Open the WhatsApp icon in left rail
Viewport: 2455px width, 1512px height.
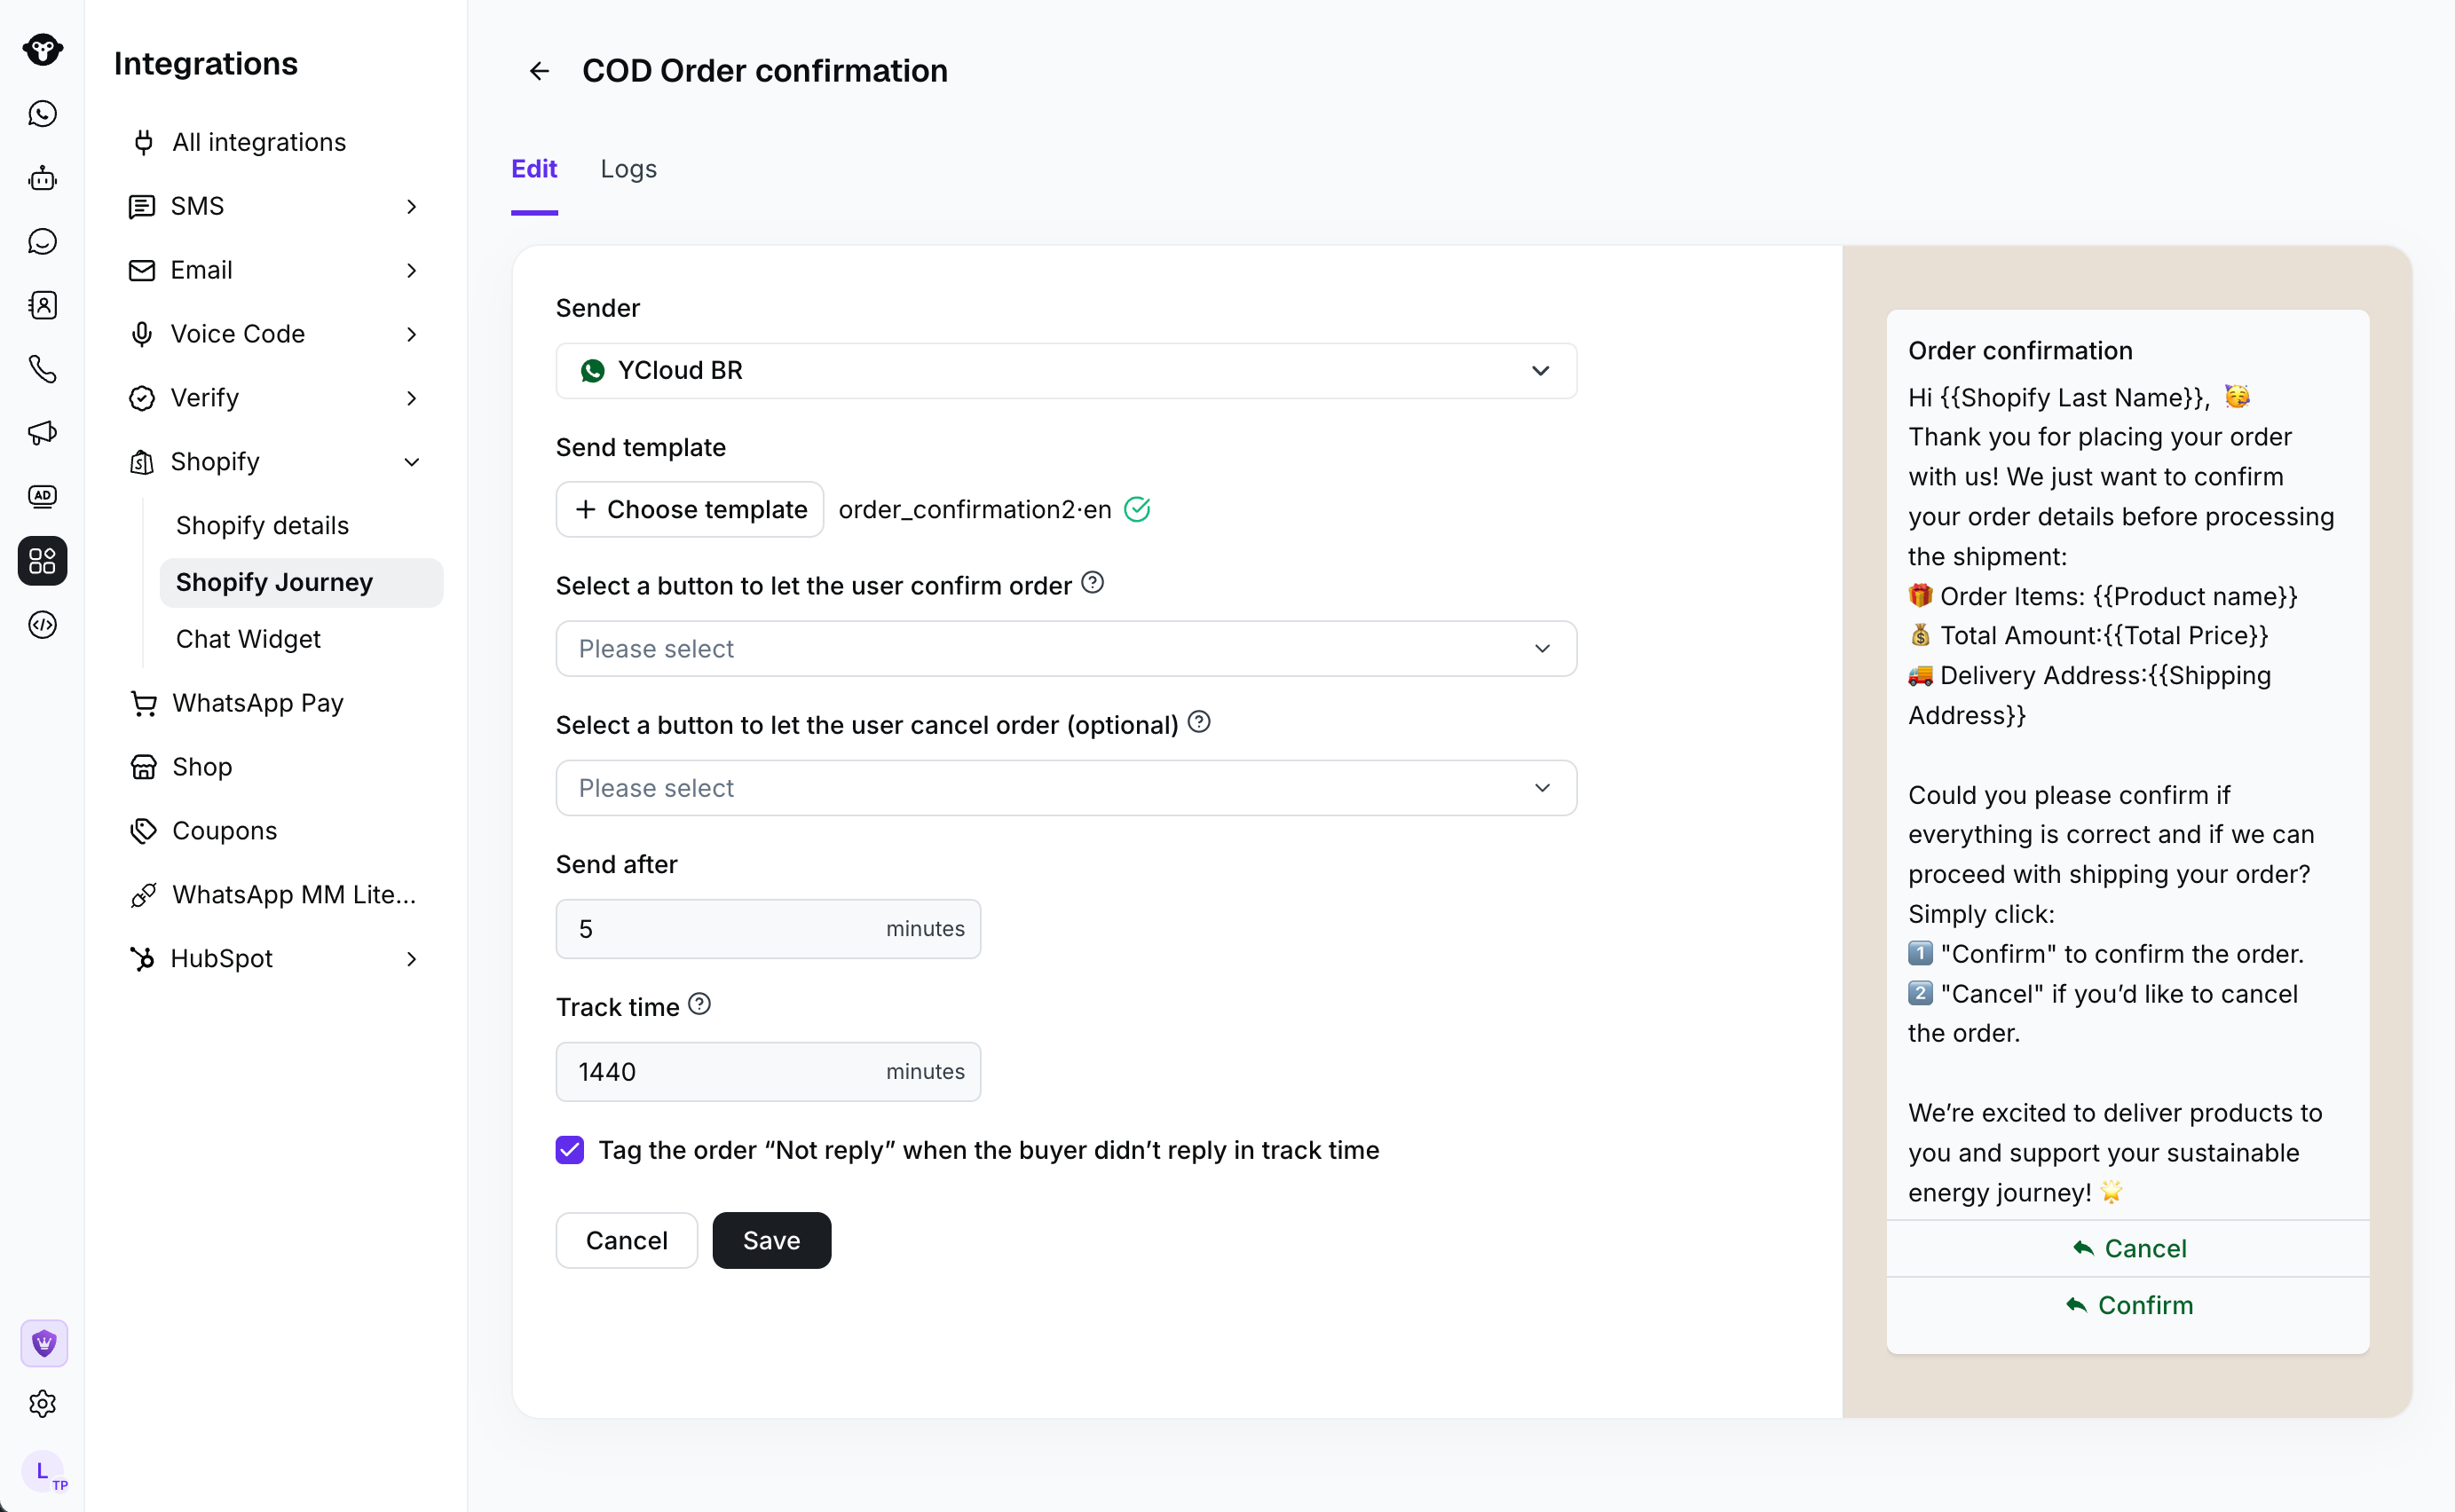pos(42,114)
